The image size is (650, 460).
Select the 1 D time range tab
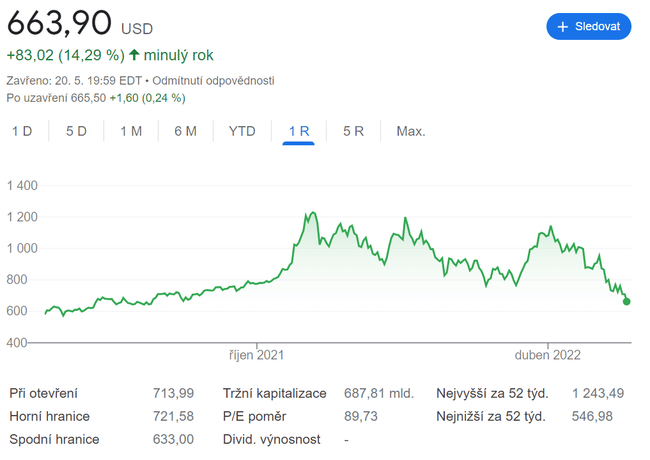pyautogui.click(x=22, y=131)
